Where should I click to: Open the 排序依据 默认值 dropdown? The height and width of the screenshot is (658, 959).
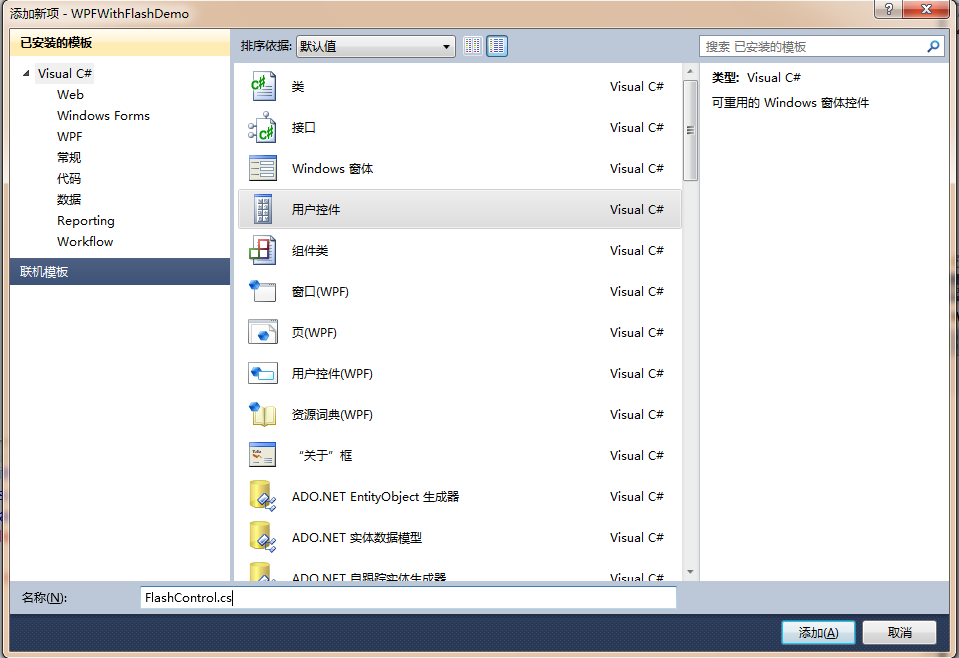pyautogui.click(x=376, y=46)
